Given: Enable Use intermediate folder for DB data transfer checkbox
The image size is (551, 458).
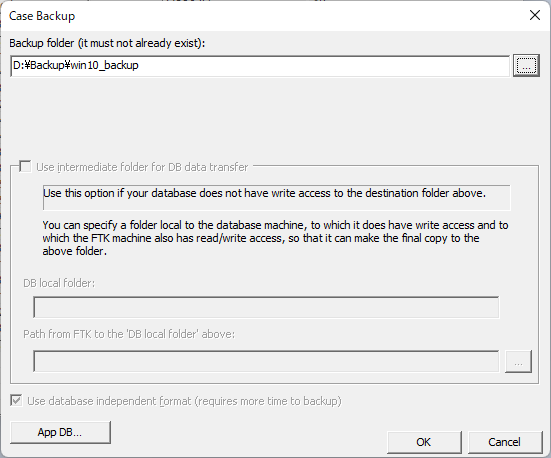Looking at the screenshot, I should [25, 167].
